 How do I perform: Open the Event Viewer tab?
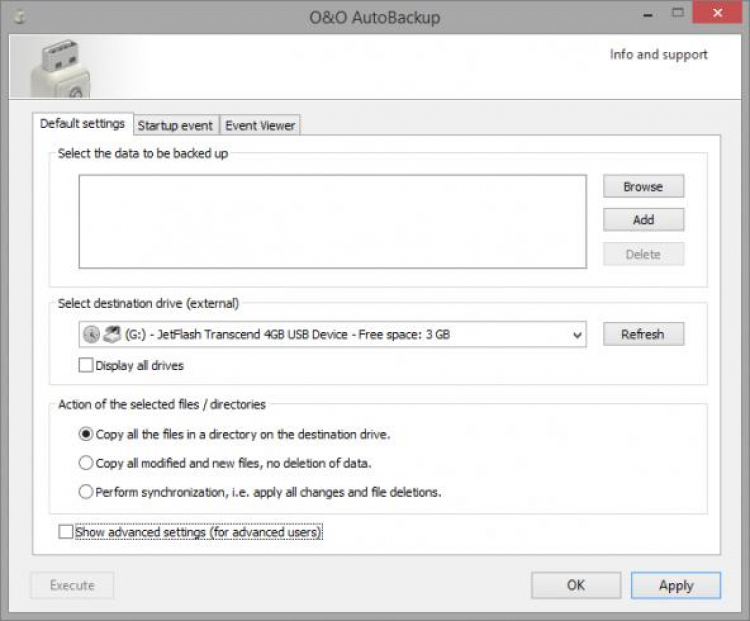point(260,125)
